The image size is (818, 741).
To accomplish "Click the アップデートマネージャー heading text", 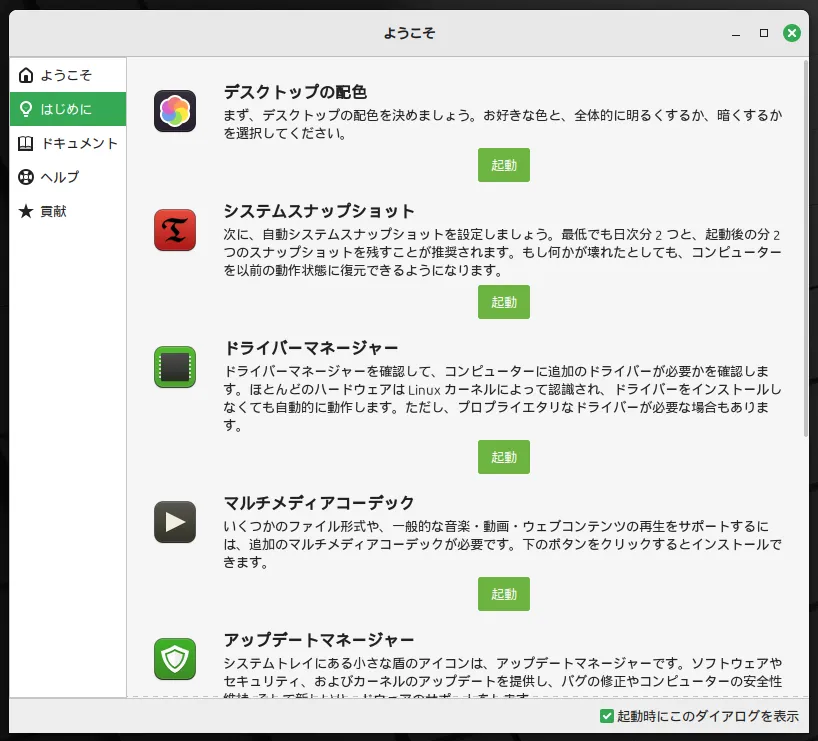I will click(318, 639).
